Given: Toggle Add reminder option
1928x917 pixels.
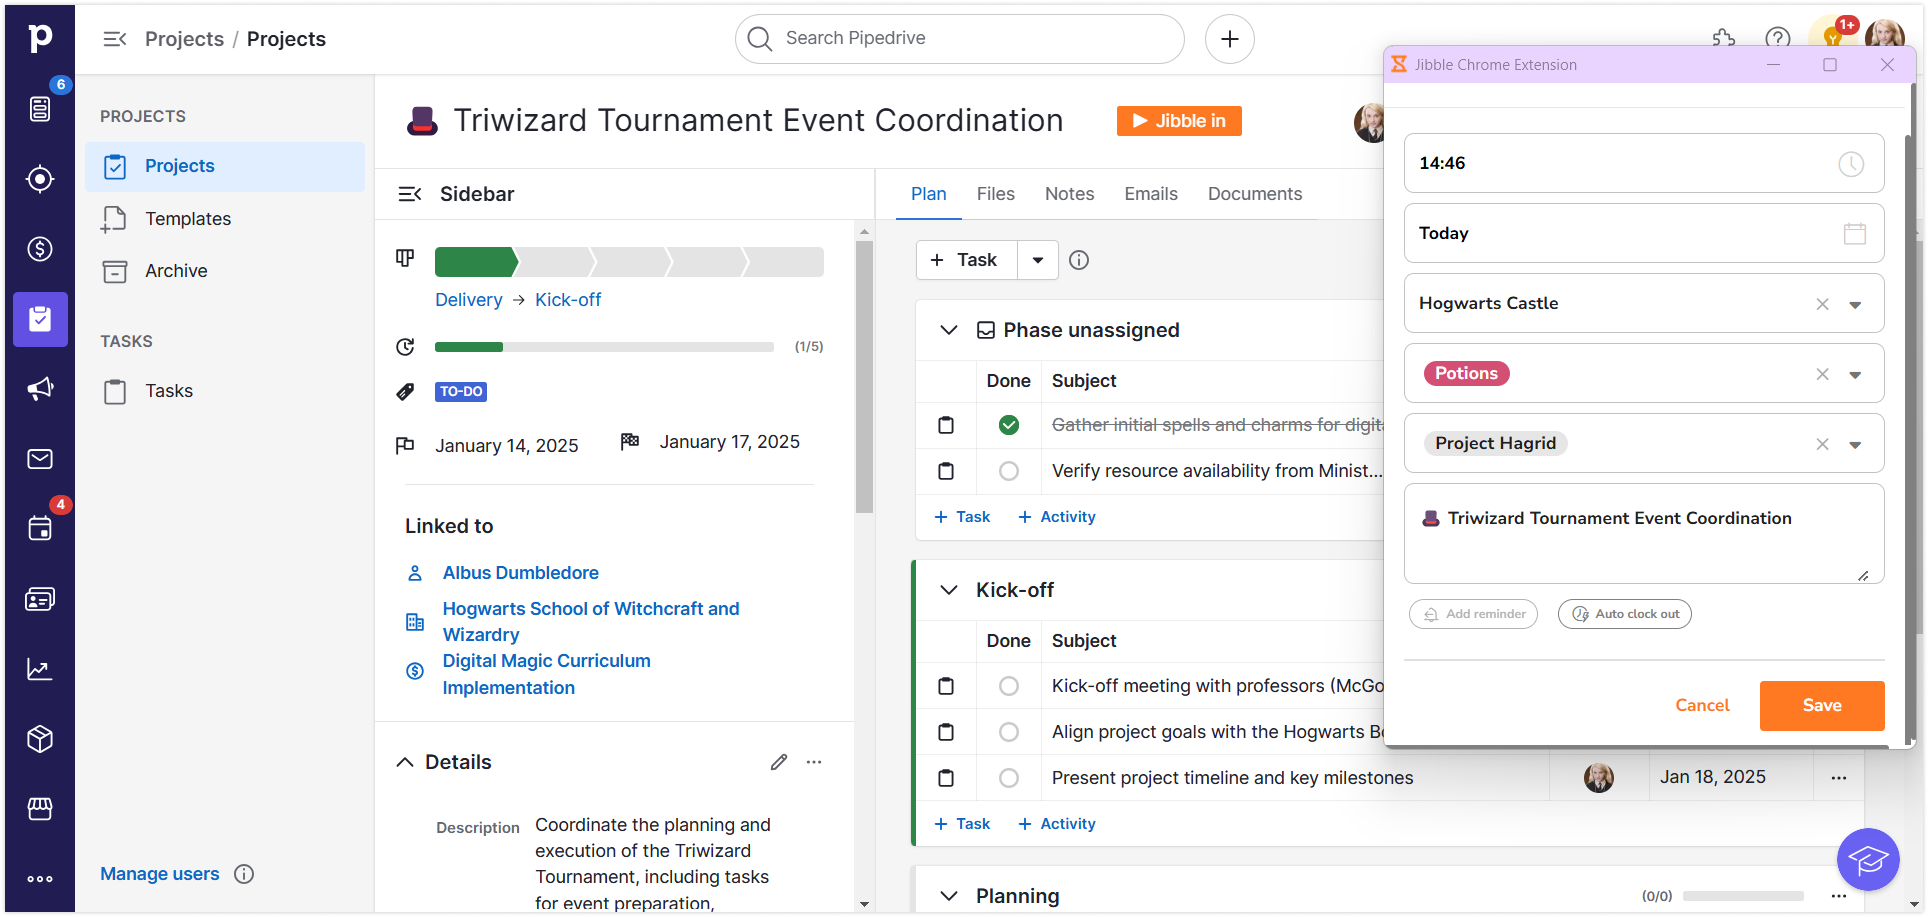Looking at the screenshot, I should (x=1473, y=614).
